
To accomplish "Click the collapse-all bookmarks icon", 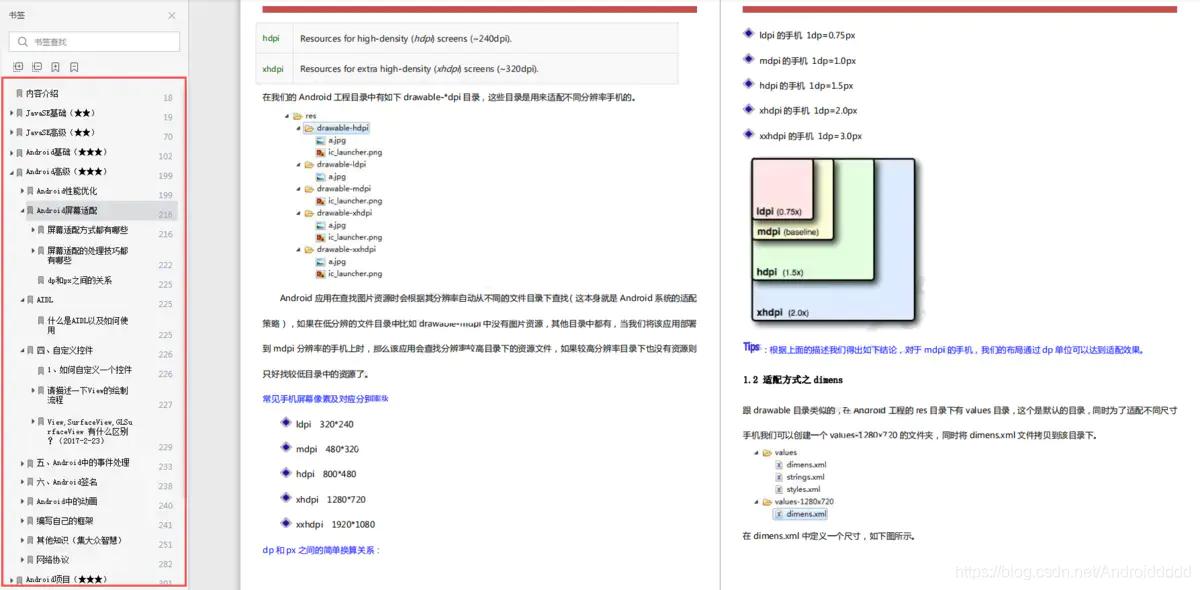I will [x=36, y=66].
